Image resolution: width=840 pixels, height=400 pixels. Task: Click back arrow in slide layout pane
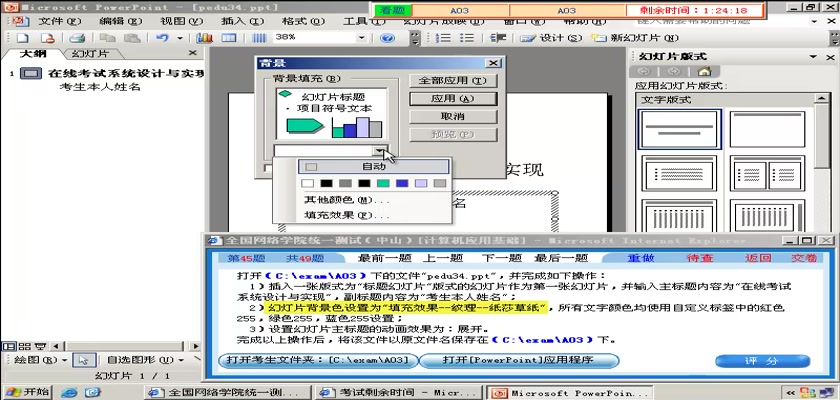coord(643,71)
